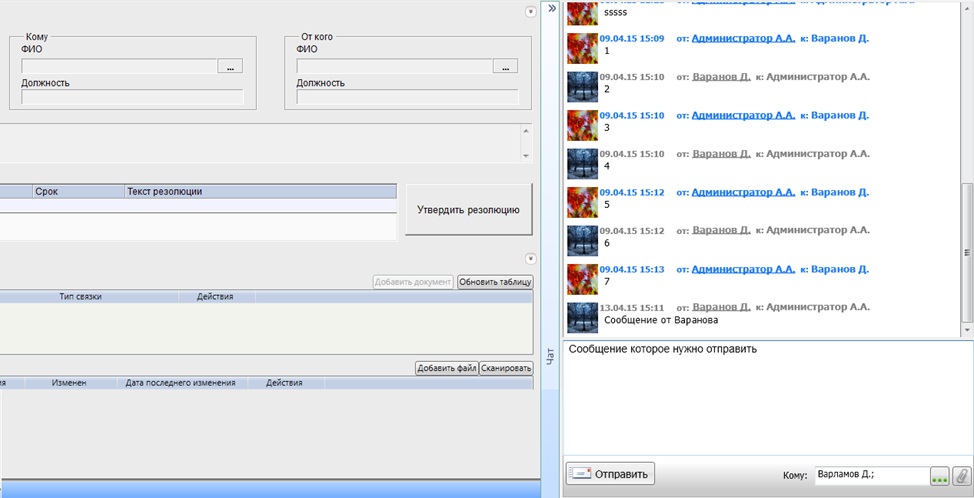Click the Действия header next to Тип связки
This screenshot has height=498, width=974.
215,297
